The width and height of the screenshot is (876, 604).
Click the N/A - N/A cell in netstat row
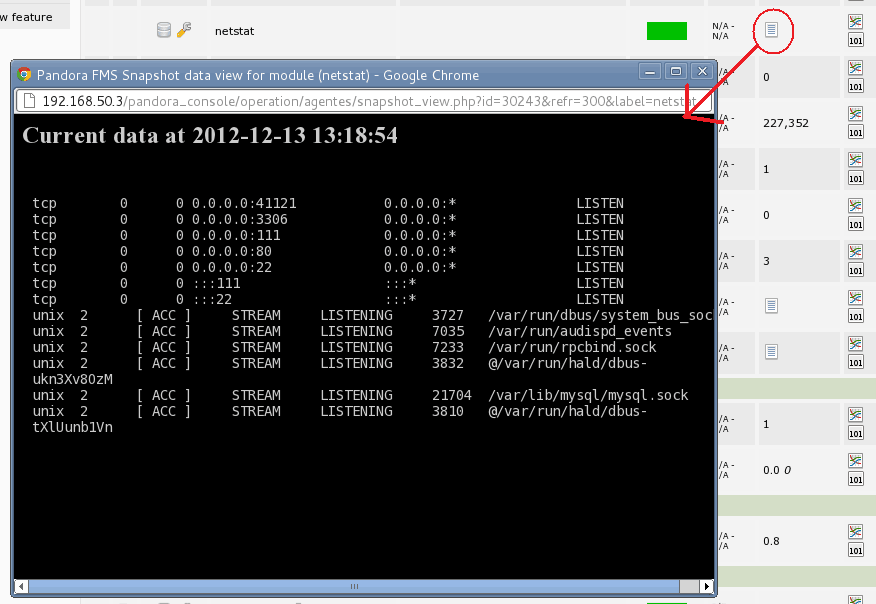[723, 31]
